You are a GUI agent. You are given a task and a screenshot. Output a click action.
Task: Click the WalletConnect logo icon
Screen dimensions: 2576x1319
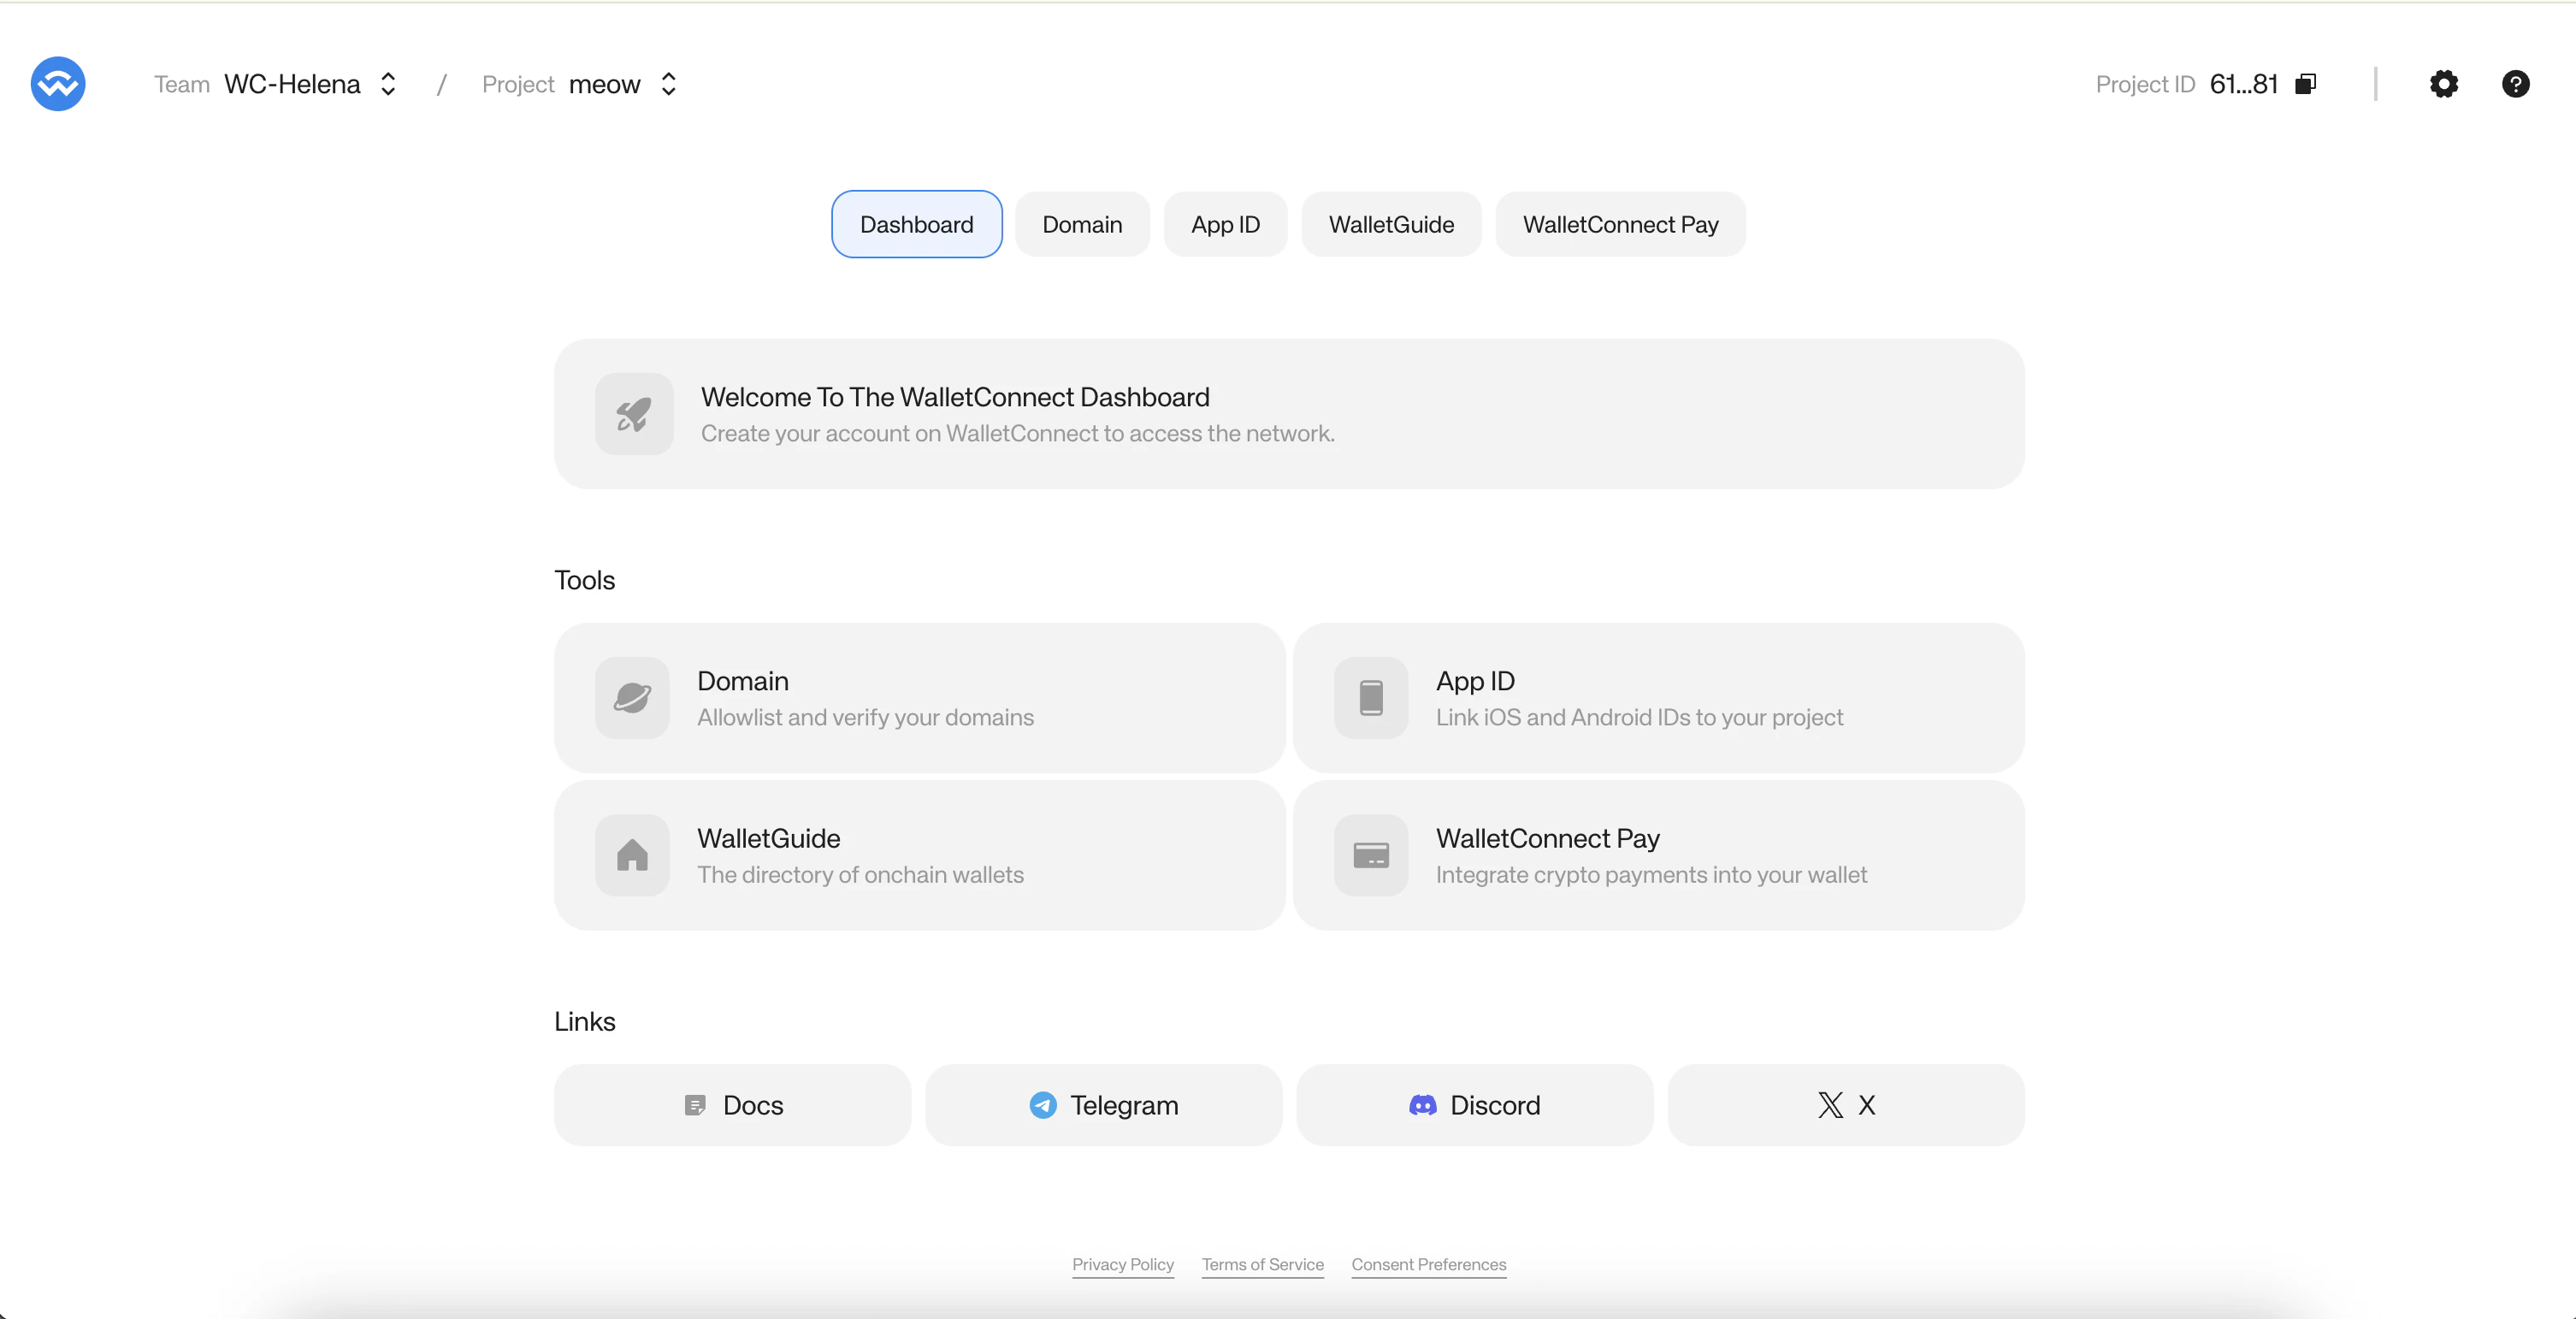click(58, 84)
